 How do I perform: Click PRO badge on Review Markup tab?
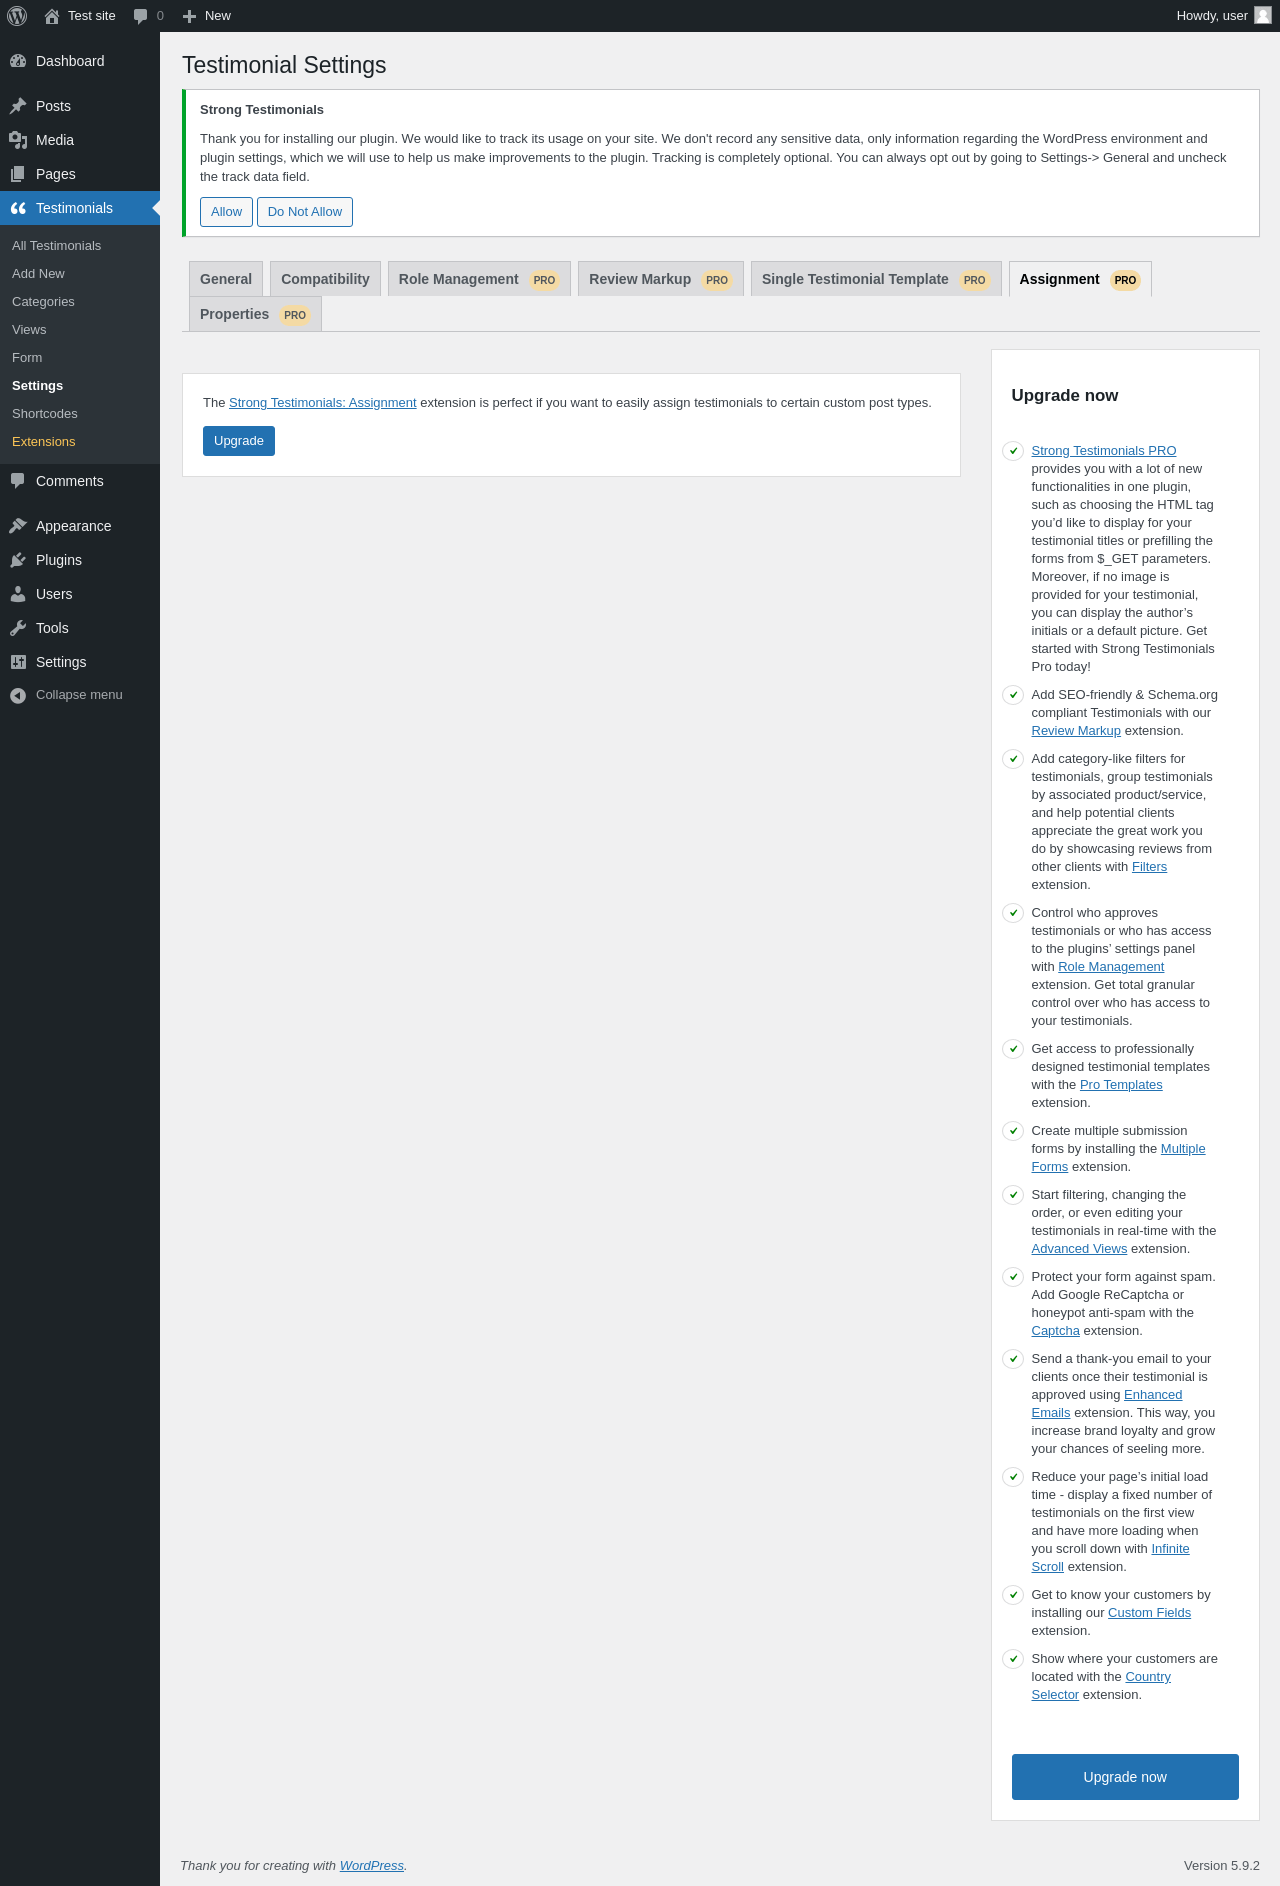pyautogui.click(x=717, y=280)
